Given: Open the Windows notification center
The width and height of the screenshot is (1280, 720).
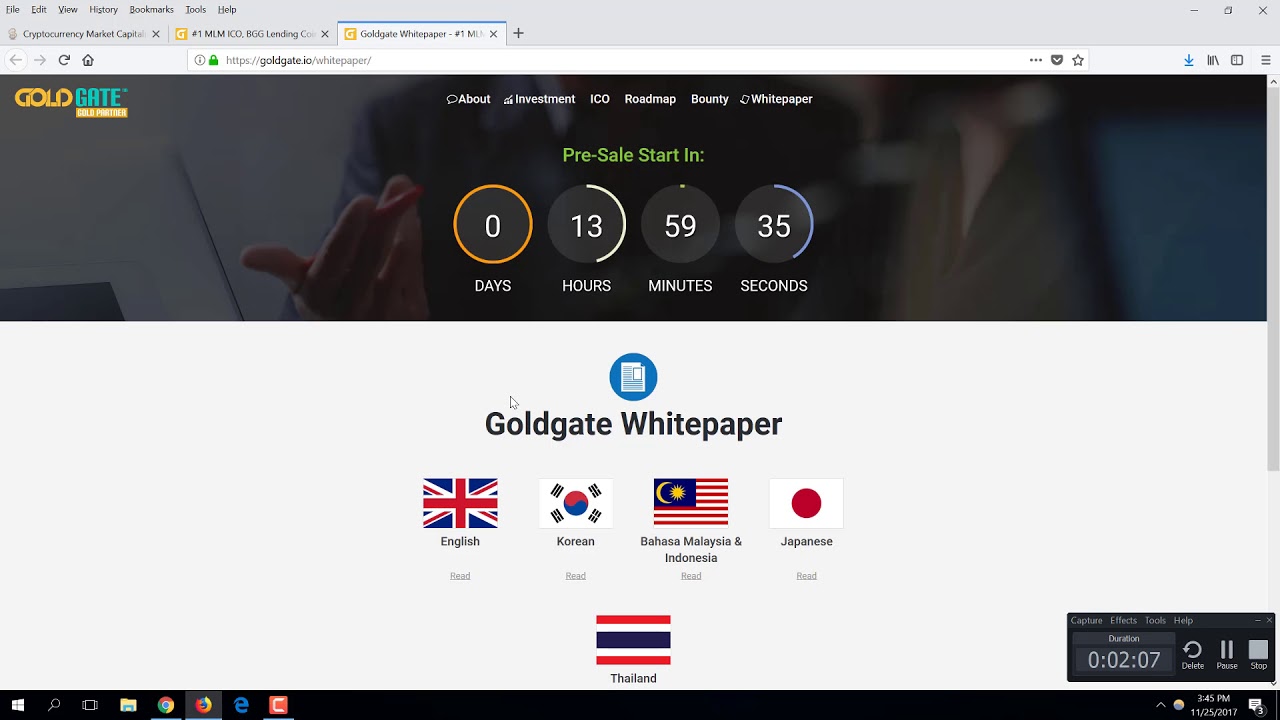Looking at the screenshot, I should 1256,705.
